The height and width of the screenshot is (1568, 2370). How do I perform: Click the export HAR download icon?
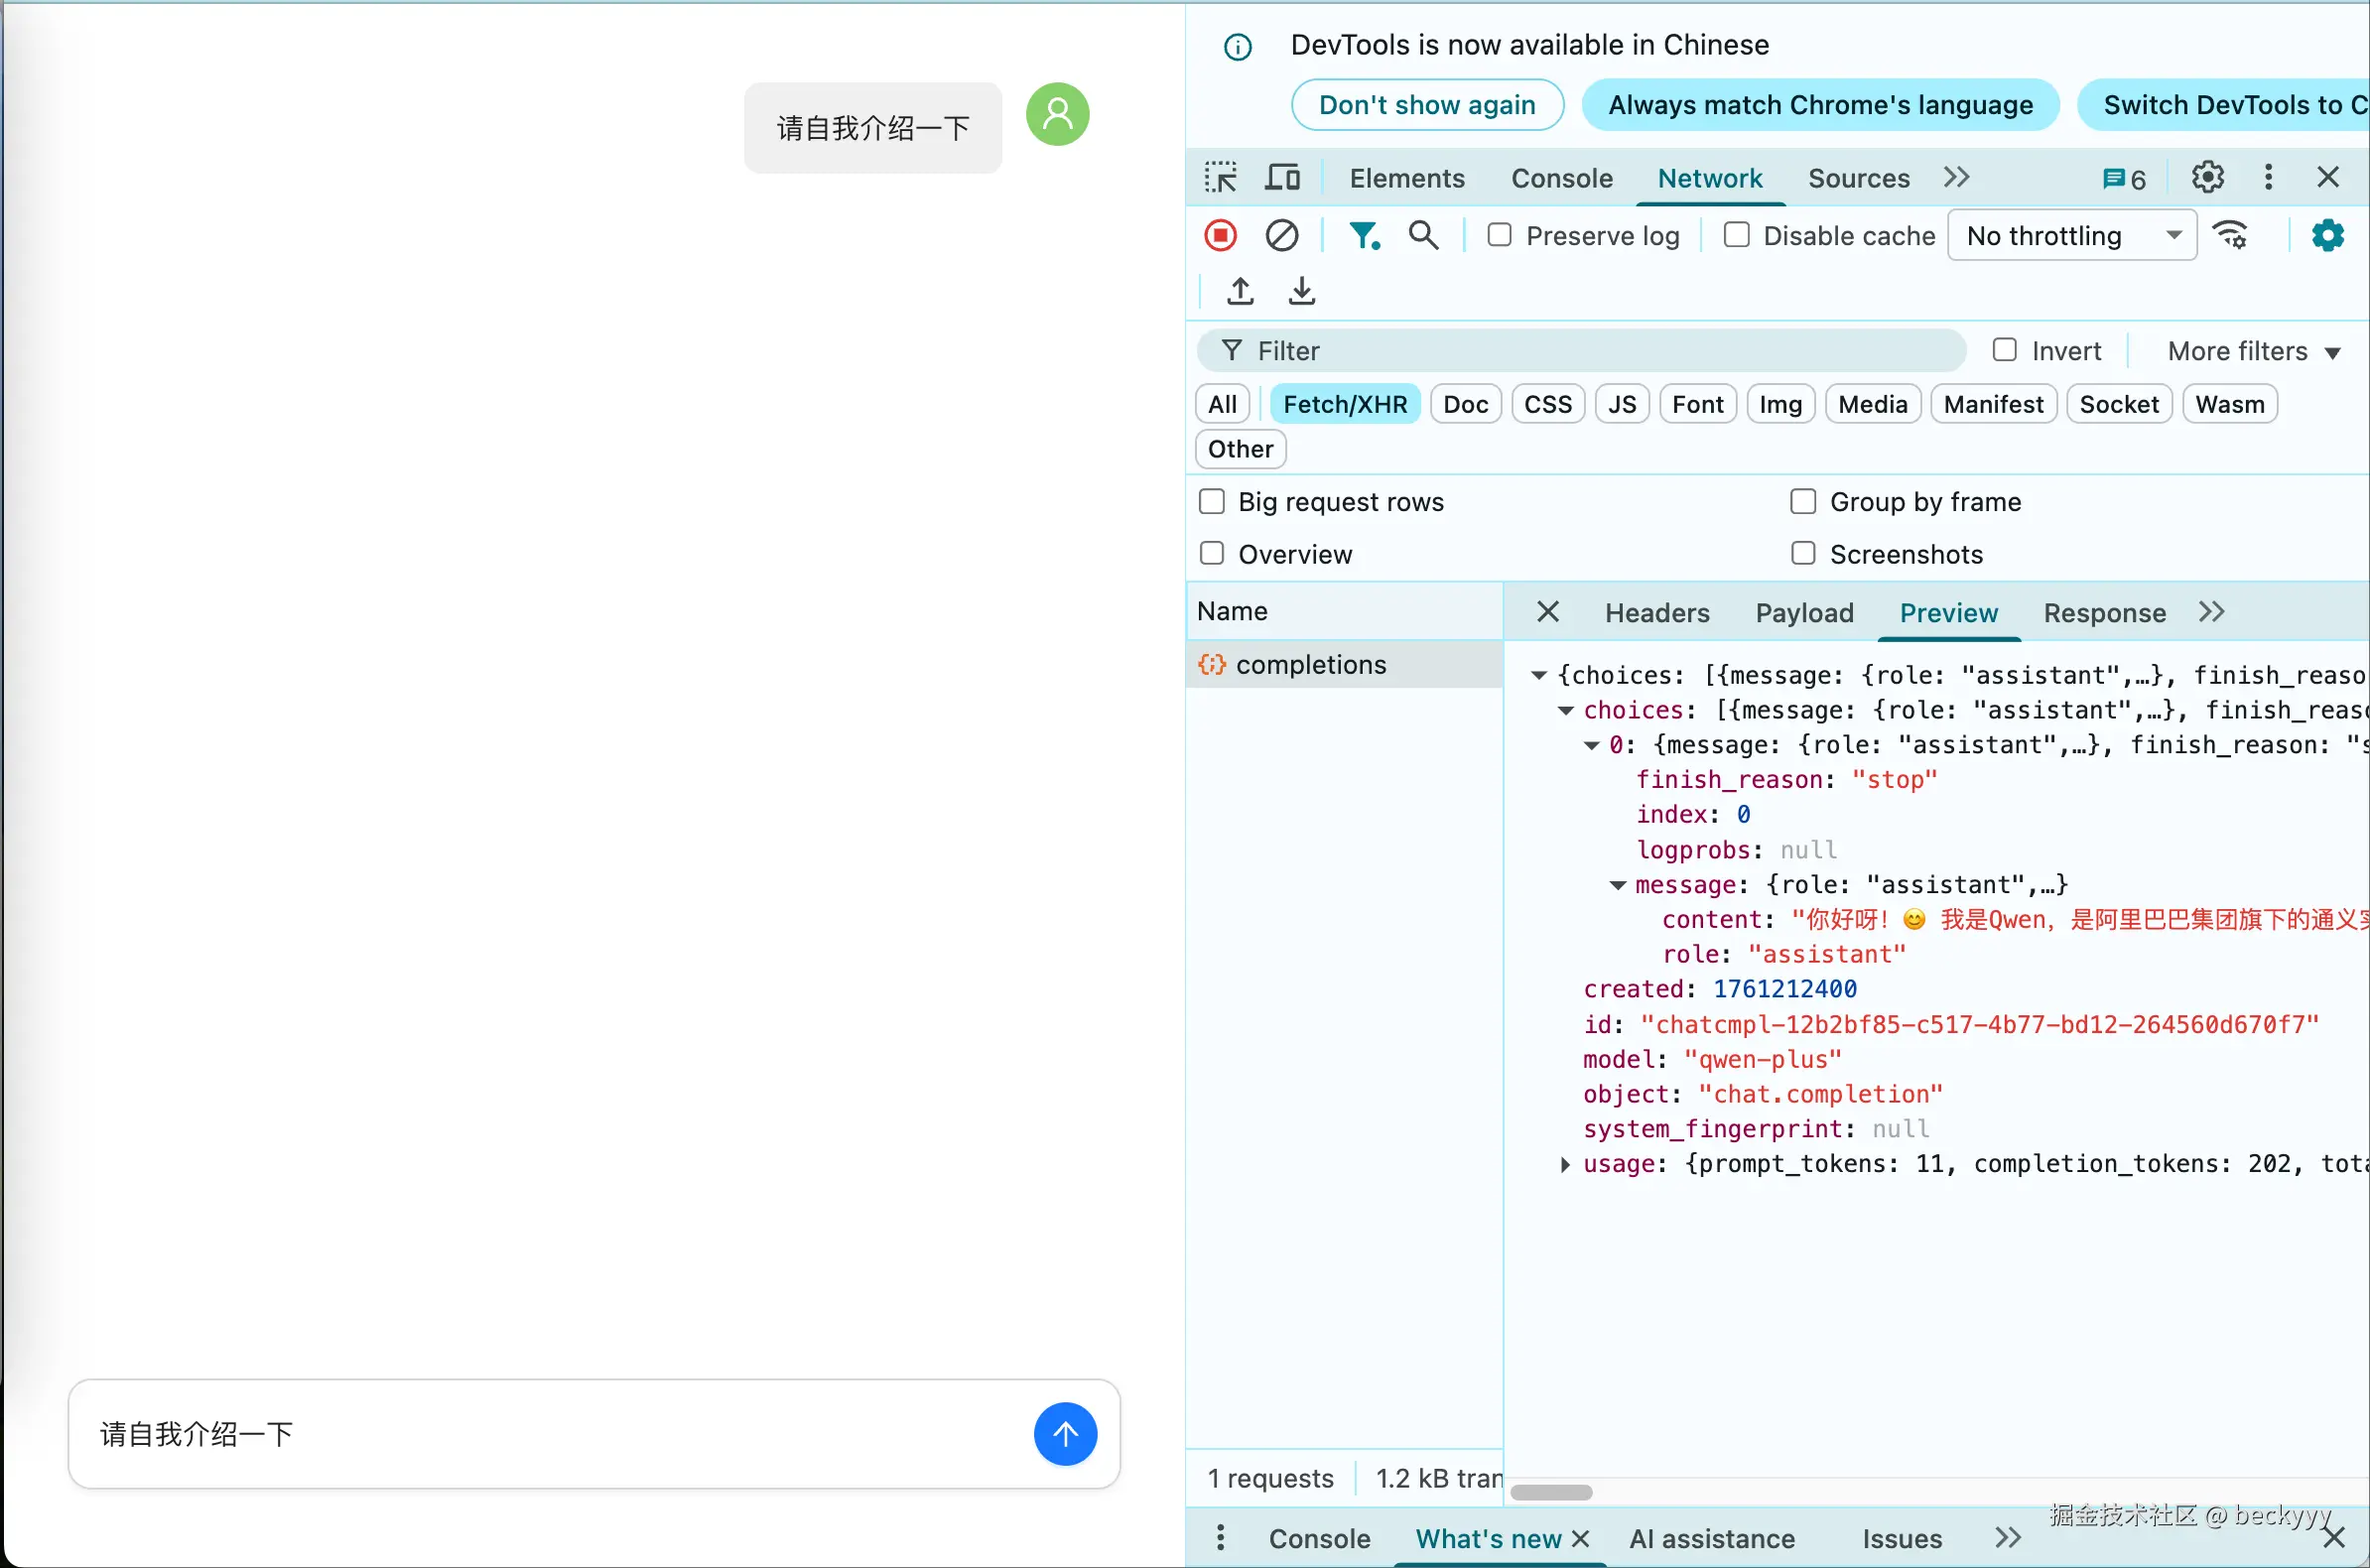(x=1301, y=291)
